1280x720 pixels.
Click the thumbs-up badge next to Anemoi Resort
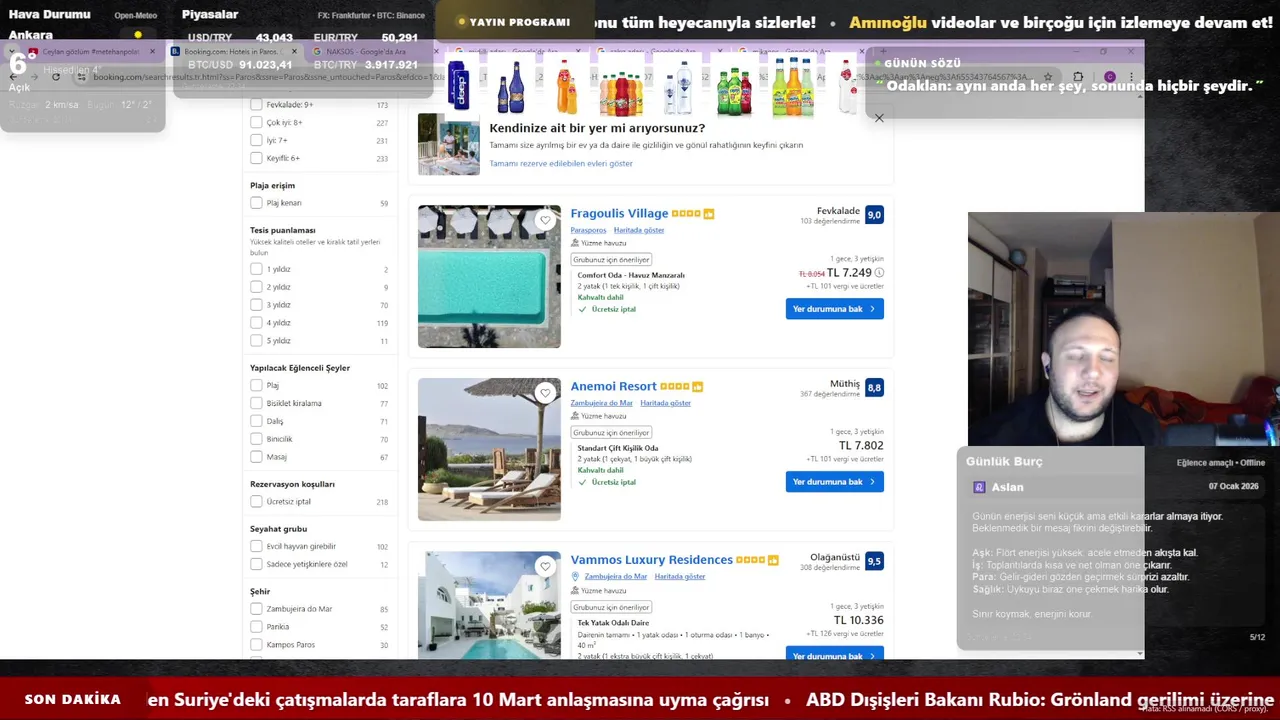tap(698, 387)
